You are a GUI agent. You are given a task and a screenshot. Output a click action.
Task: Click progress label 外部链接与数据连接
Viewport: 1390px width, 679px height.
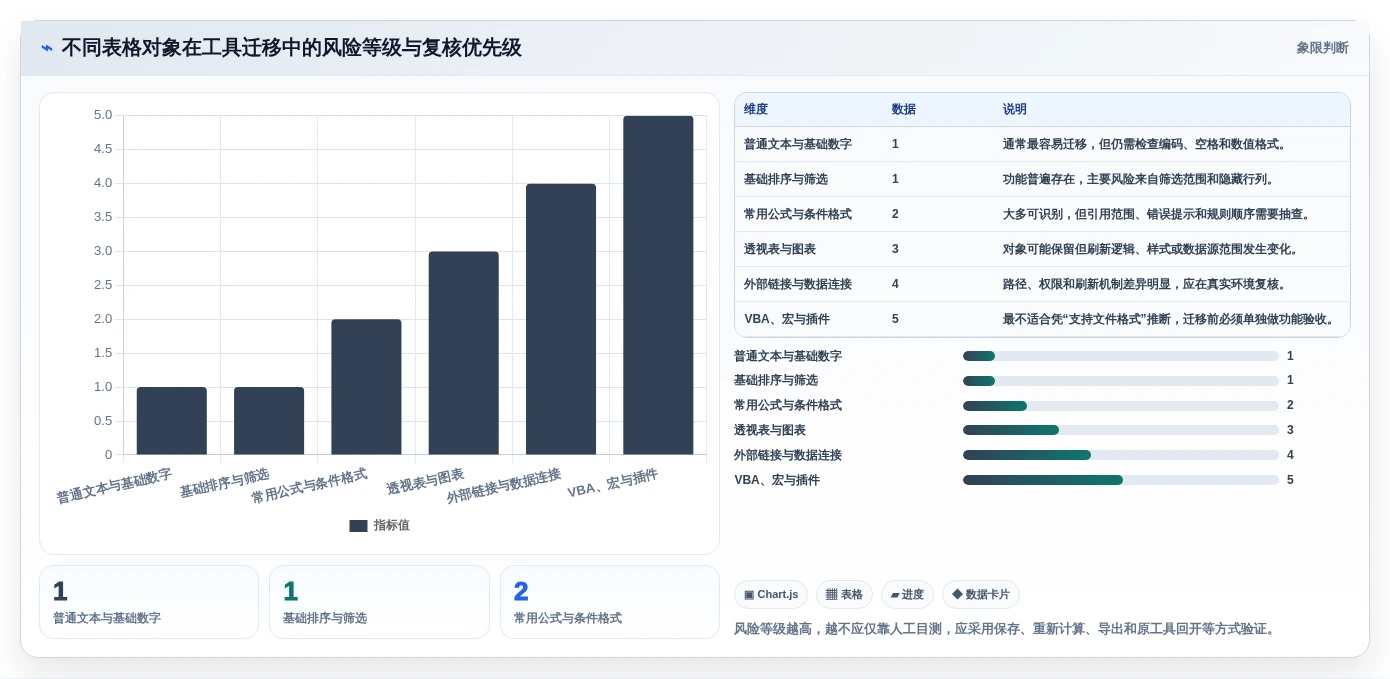coord(788,455)
